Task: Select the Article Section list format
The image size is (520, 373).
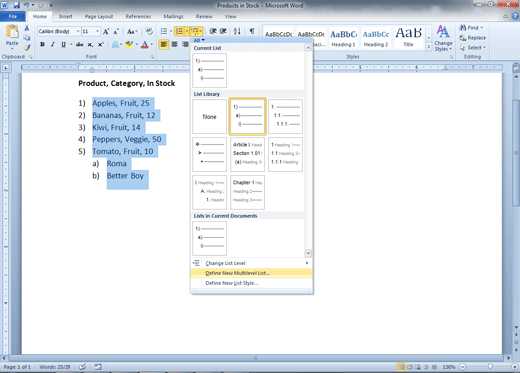Action: 247,154
